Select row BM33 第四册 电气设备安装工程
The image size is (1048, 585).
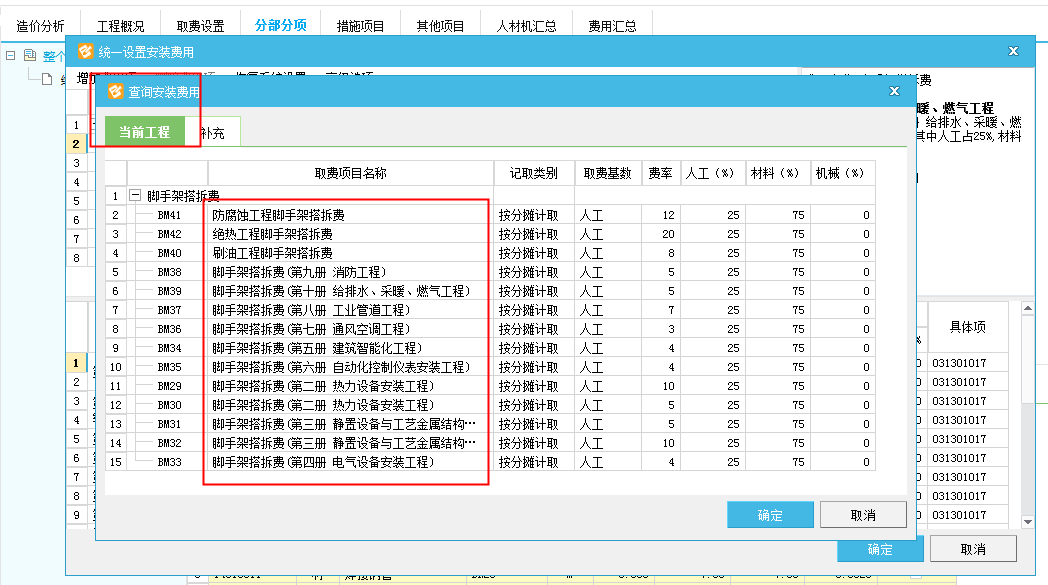pos(322,462)
